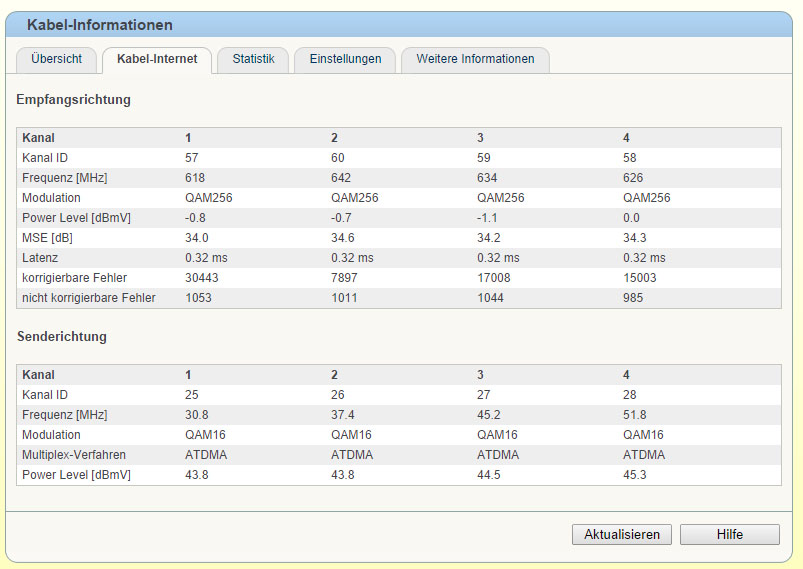Select upstream Power Level value 45.3

[x=634, y=475]
